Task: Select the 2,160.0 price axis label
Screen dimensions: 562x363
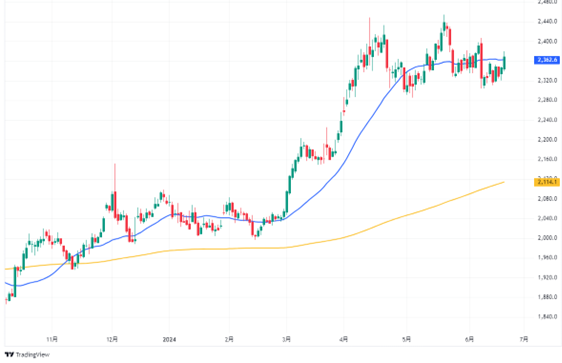Action: pyautogui.click(x=547, y=159)
